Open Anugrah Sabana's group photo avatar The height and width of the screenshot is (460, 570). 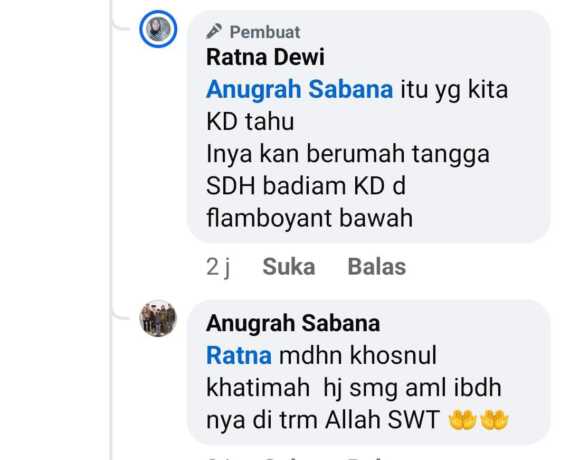(x=158, y=319)
